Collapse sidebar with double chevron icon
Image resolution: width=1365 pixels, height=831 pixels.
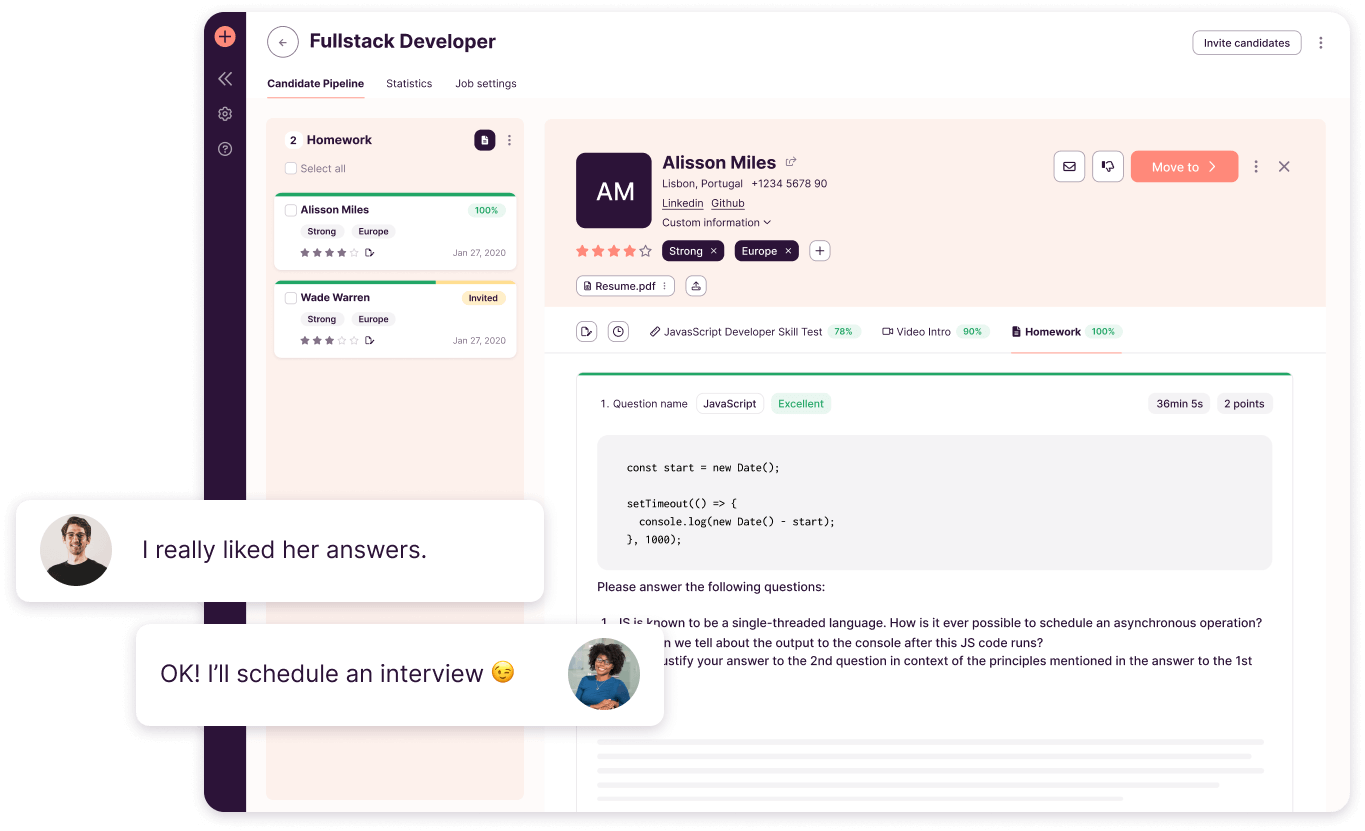225,78
